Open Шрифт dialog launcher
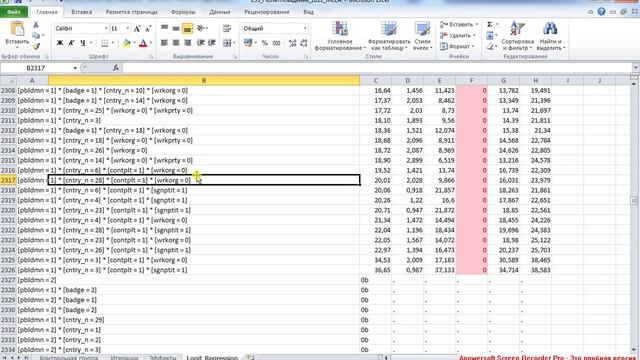Image resolution: width=640 pixels, height=360 pixels. pyautogui.click(x=151, y=57)
